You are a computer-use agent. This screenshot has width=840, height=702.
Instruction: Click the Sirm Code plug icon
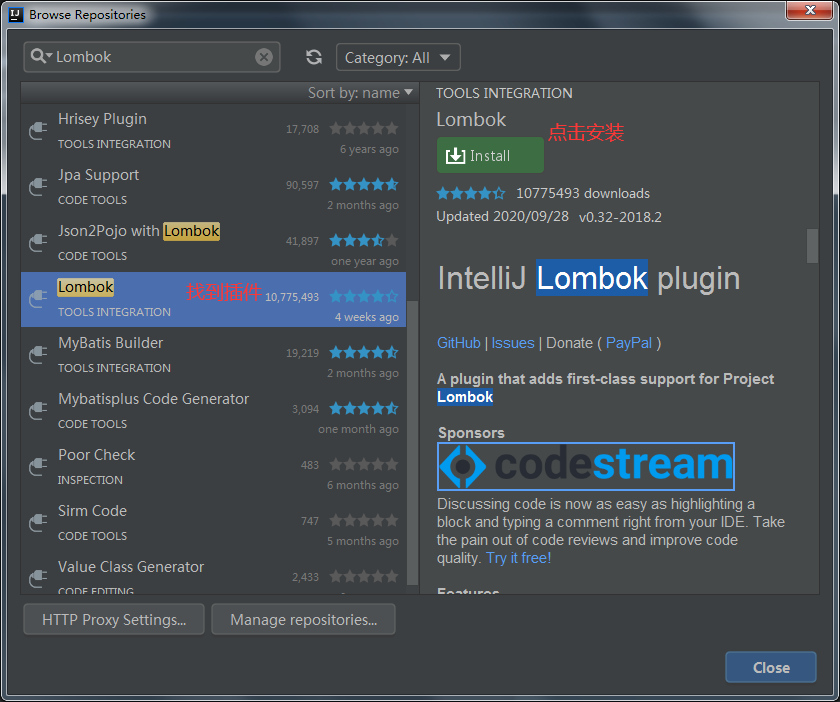click(x=38, y=522)
